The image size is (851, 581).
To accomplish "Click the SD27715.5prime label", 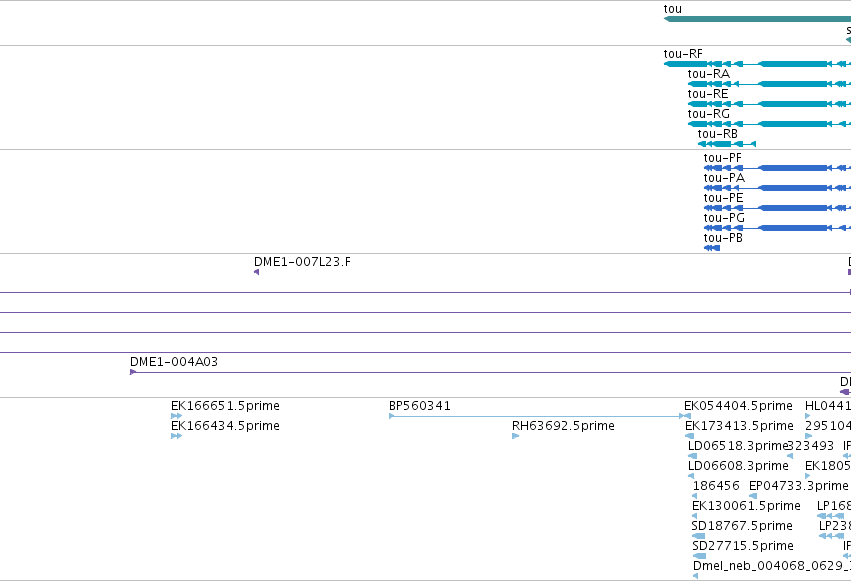I will coord(742,546).
